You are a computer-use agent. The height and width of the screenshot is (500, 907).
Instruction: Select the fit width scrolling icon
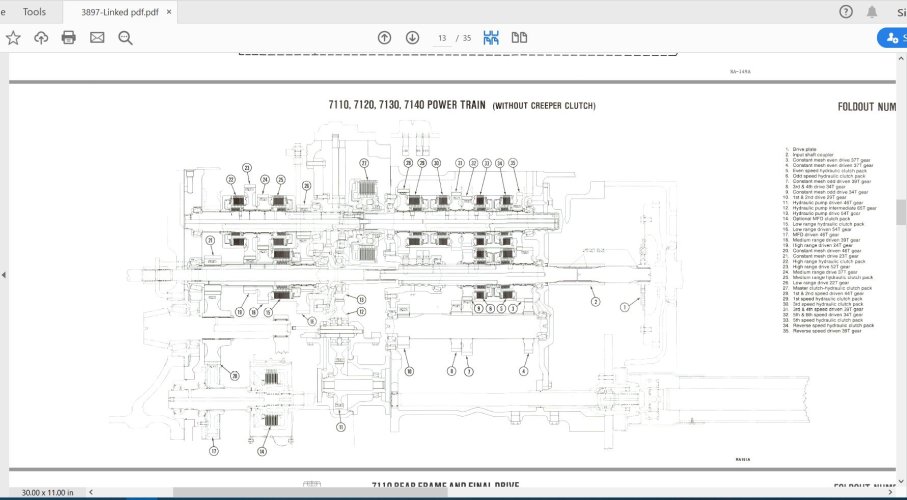click(491, 38)
